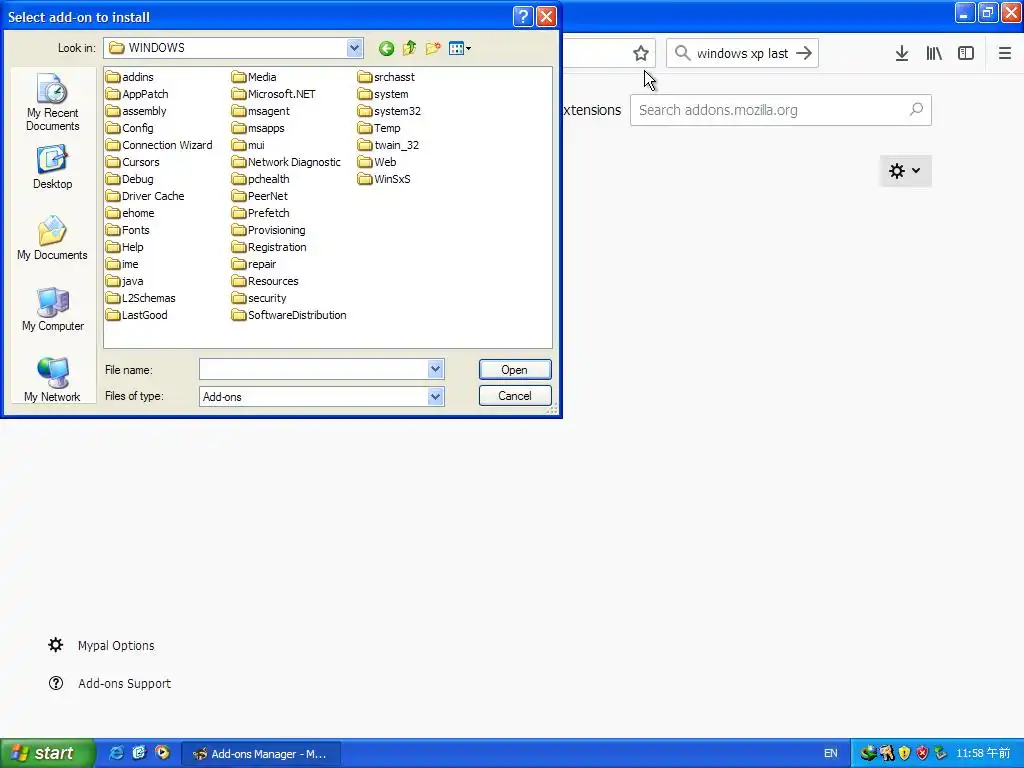Click the magnifier in addons search field
The width and height of the screenshot is (1024, 768).
(x=916, y=110)
